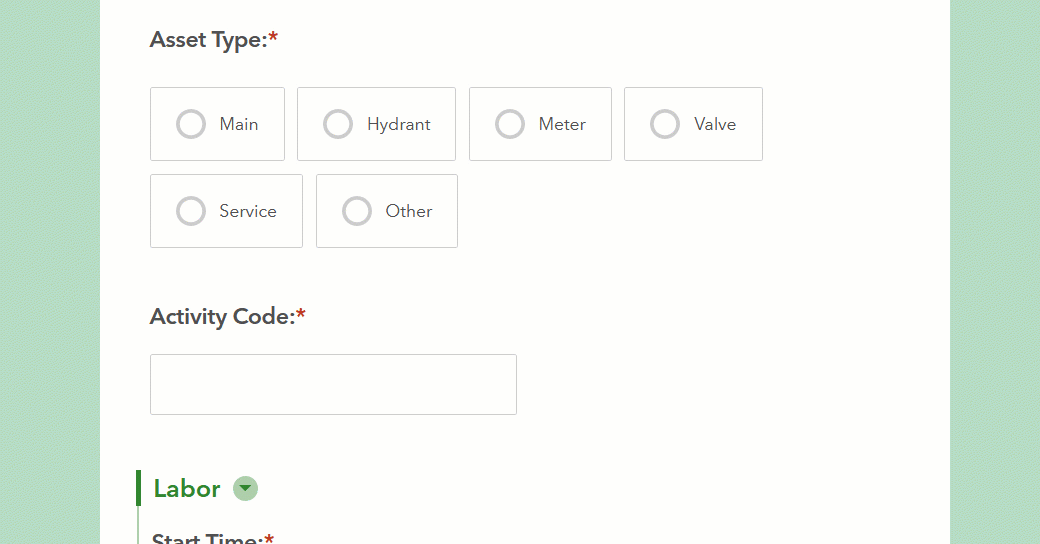This screenshot has width=1040, height=544.
Task: Click the "Hydrant" option label text
Action: tap(398, 124)
